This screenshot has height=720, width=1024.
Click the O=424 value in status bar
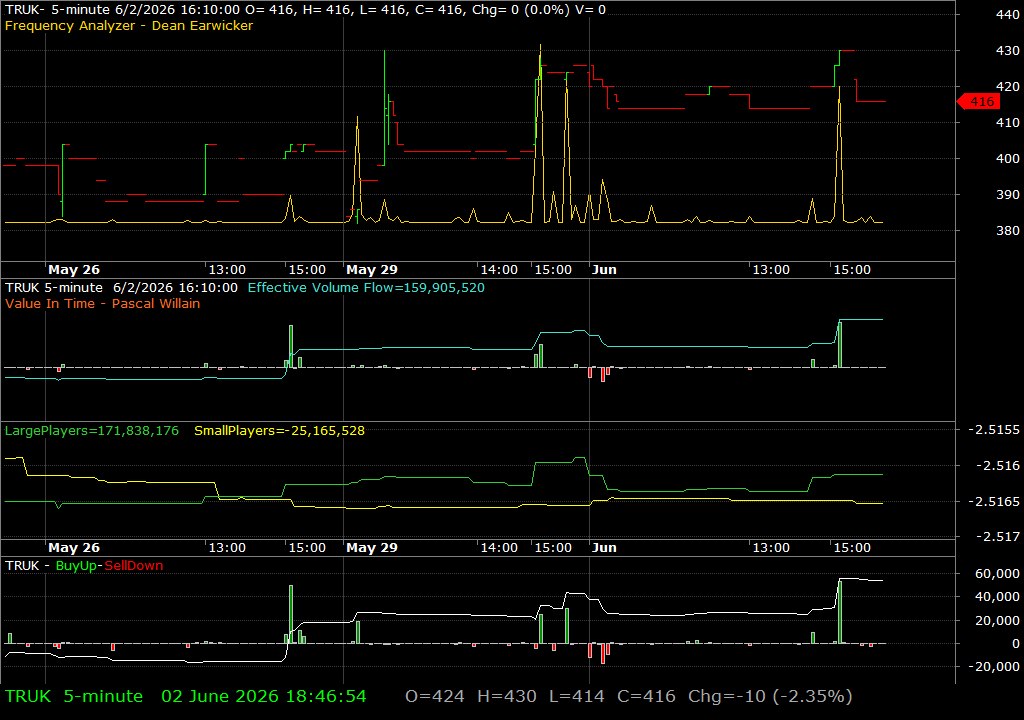coord(435,696)
